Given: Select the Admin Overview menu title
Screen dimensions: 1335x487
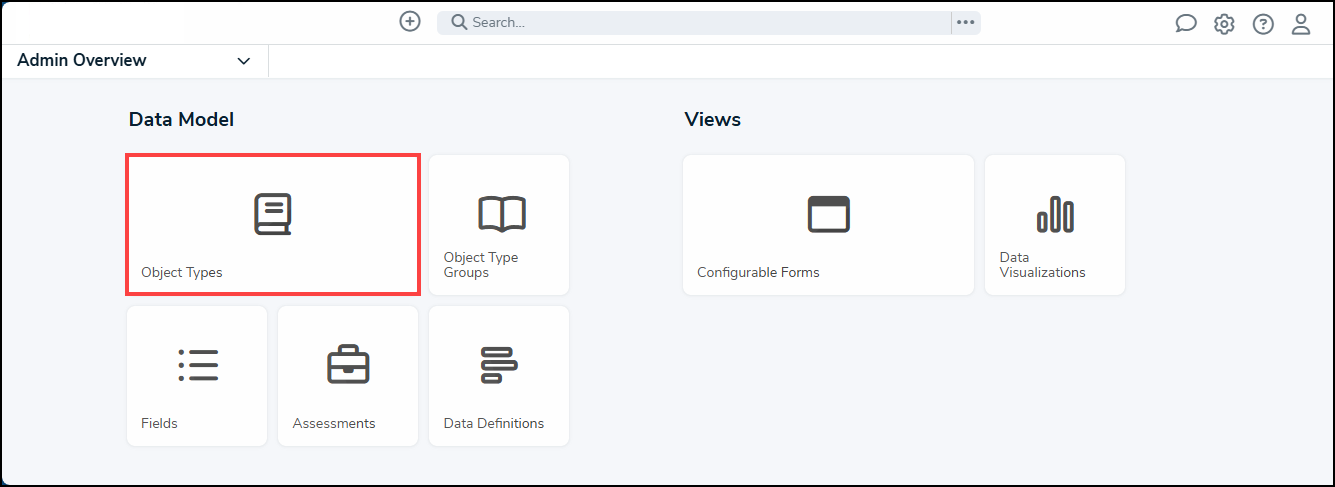Looking at the screenshot, I should click(x=82, y=60).
